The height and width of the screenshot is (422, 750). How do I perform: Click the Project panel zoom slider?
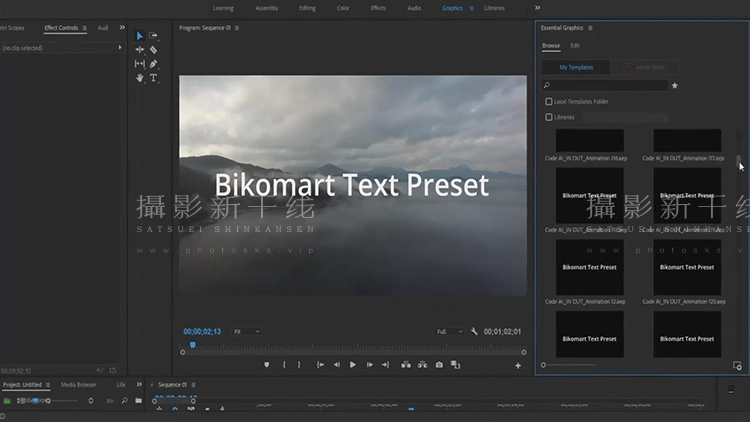pos(63,400)
